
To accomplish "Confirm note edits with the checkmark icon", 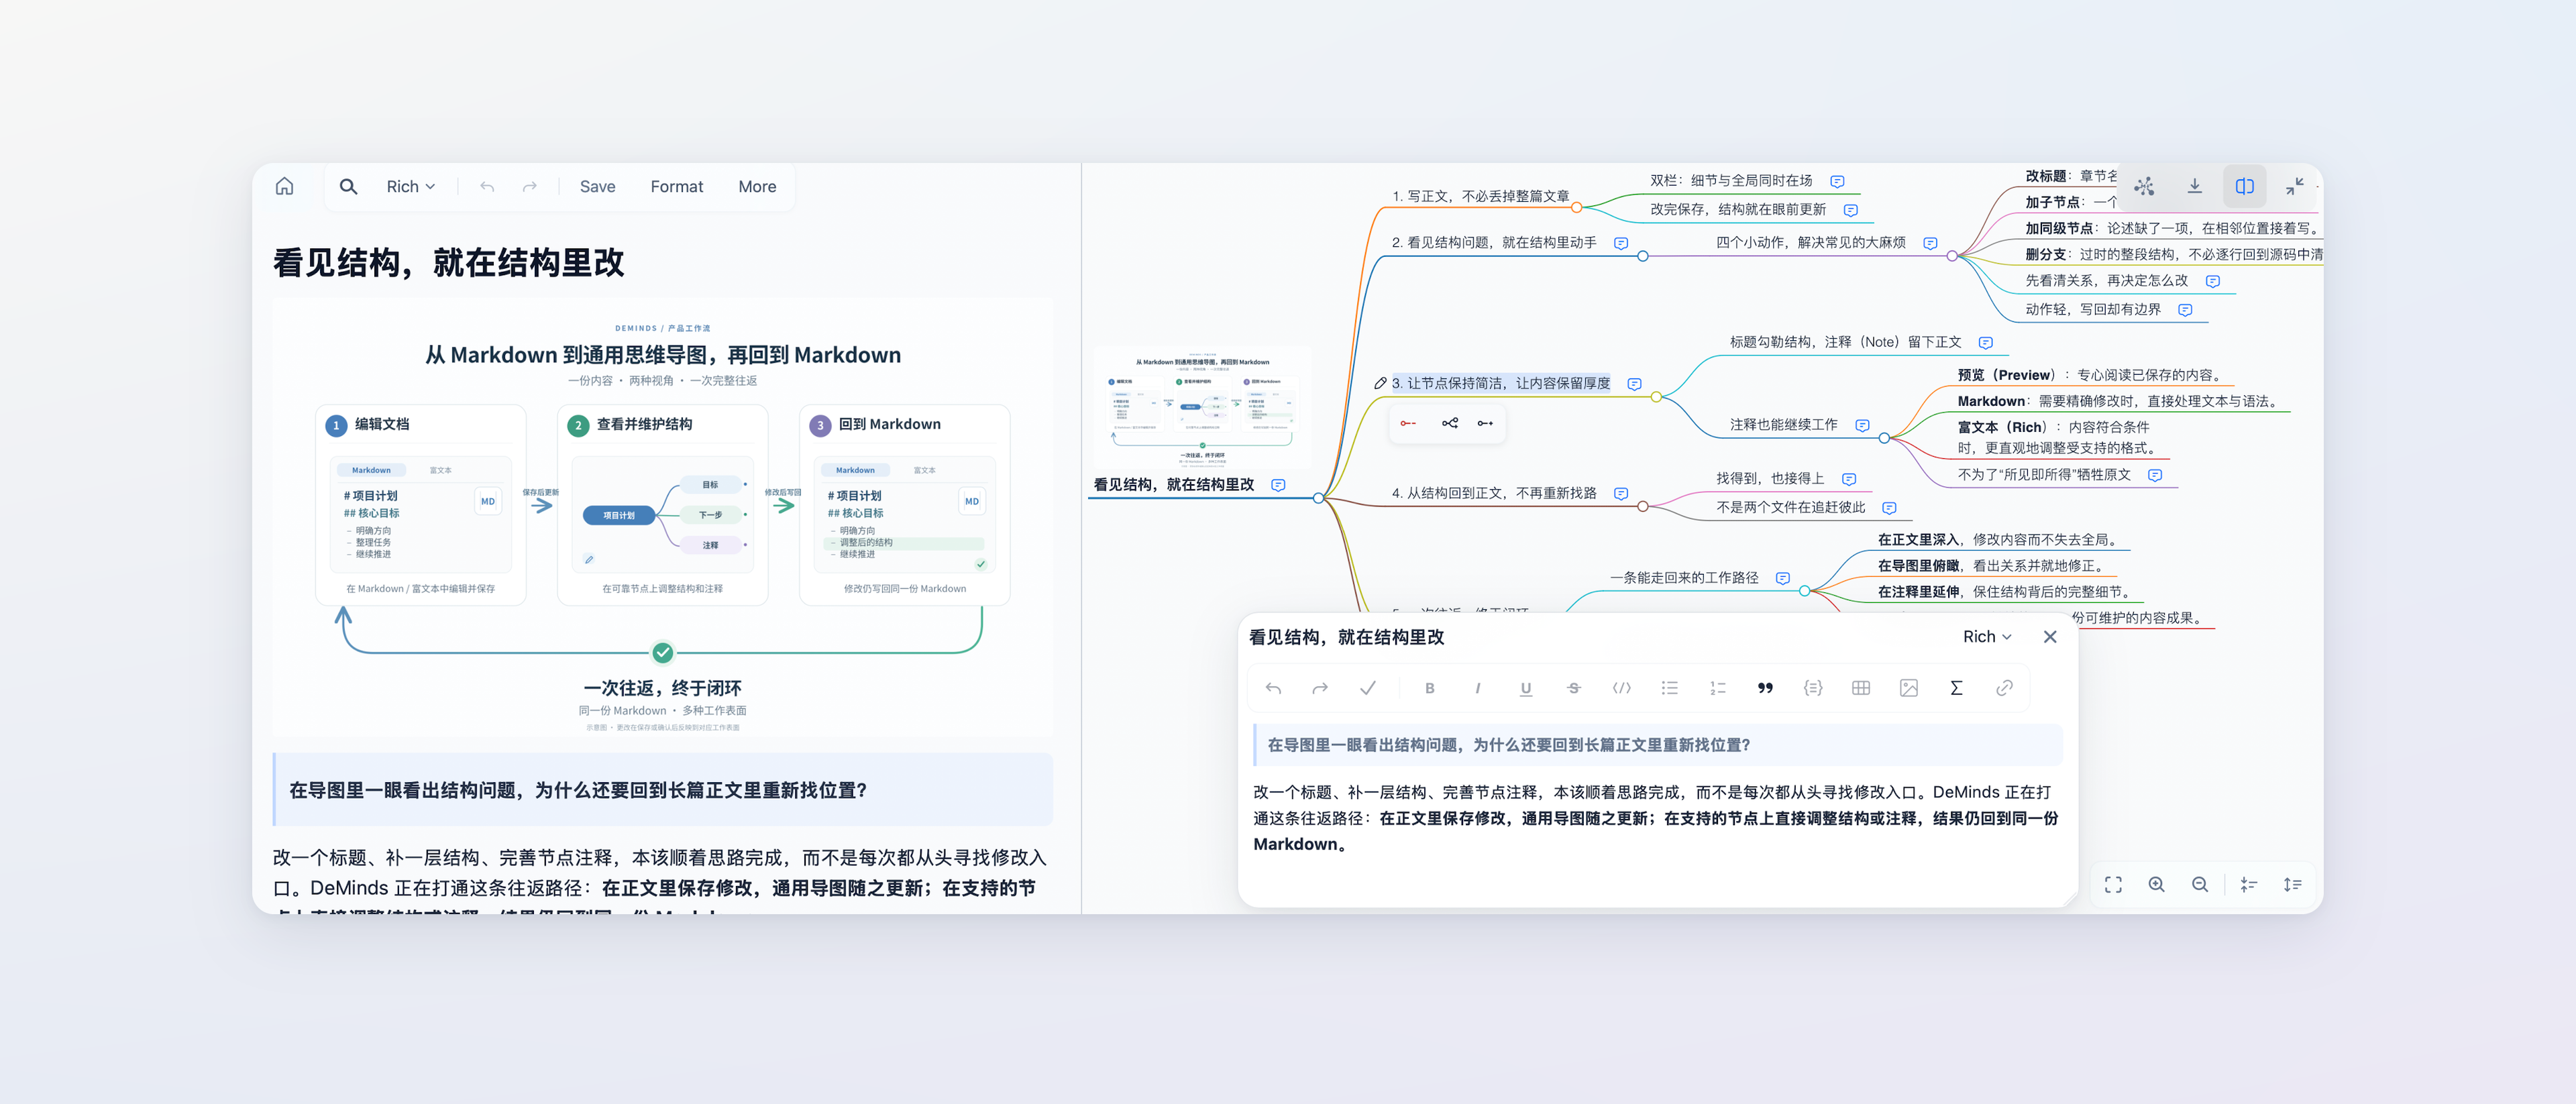I will (1368, 688).
